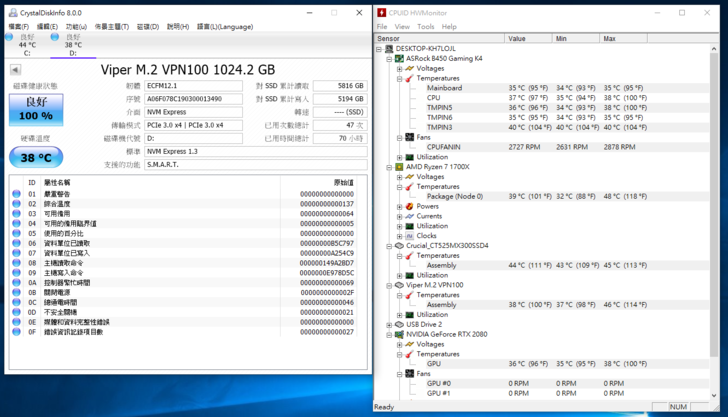Click the 良好 100% health status button
The width and height of the screenshot is (728, 417).
pos(36,110)
